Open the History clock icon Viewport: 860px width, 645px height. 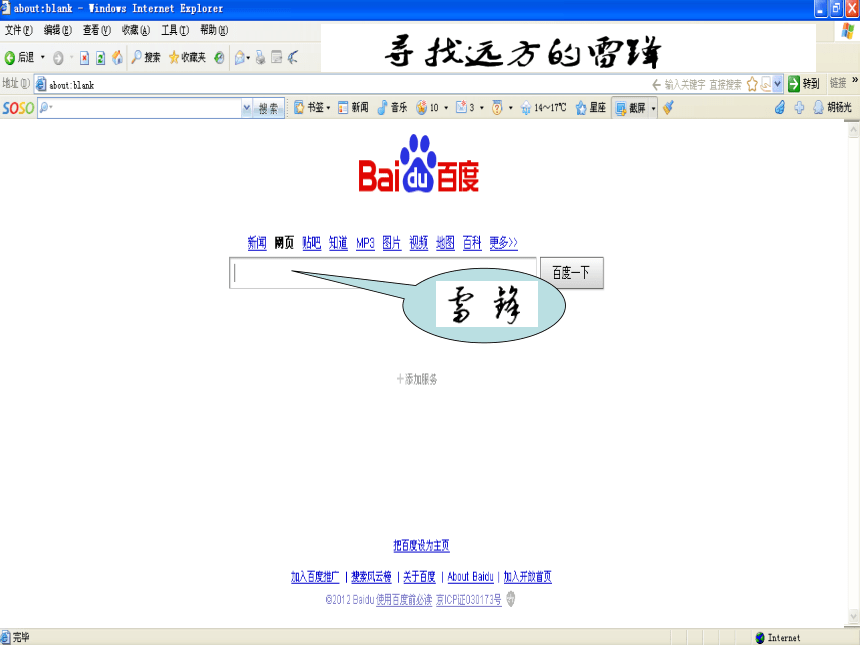pos(219,58)
